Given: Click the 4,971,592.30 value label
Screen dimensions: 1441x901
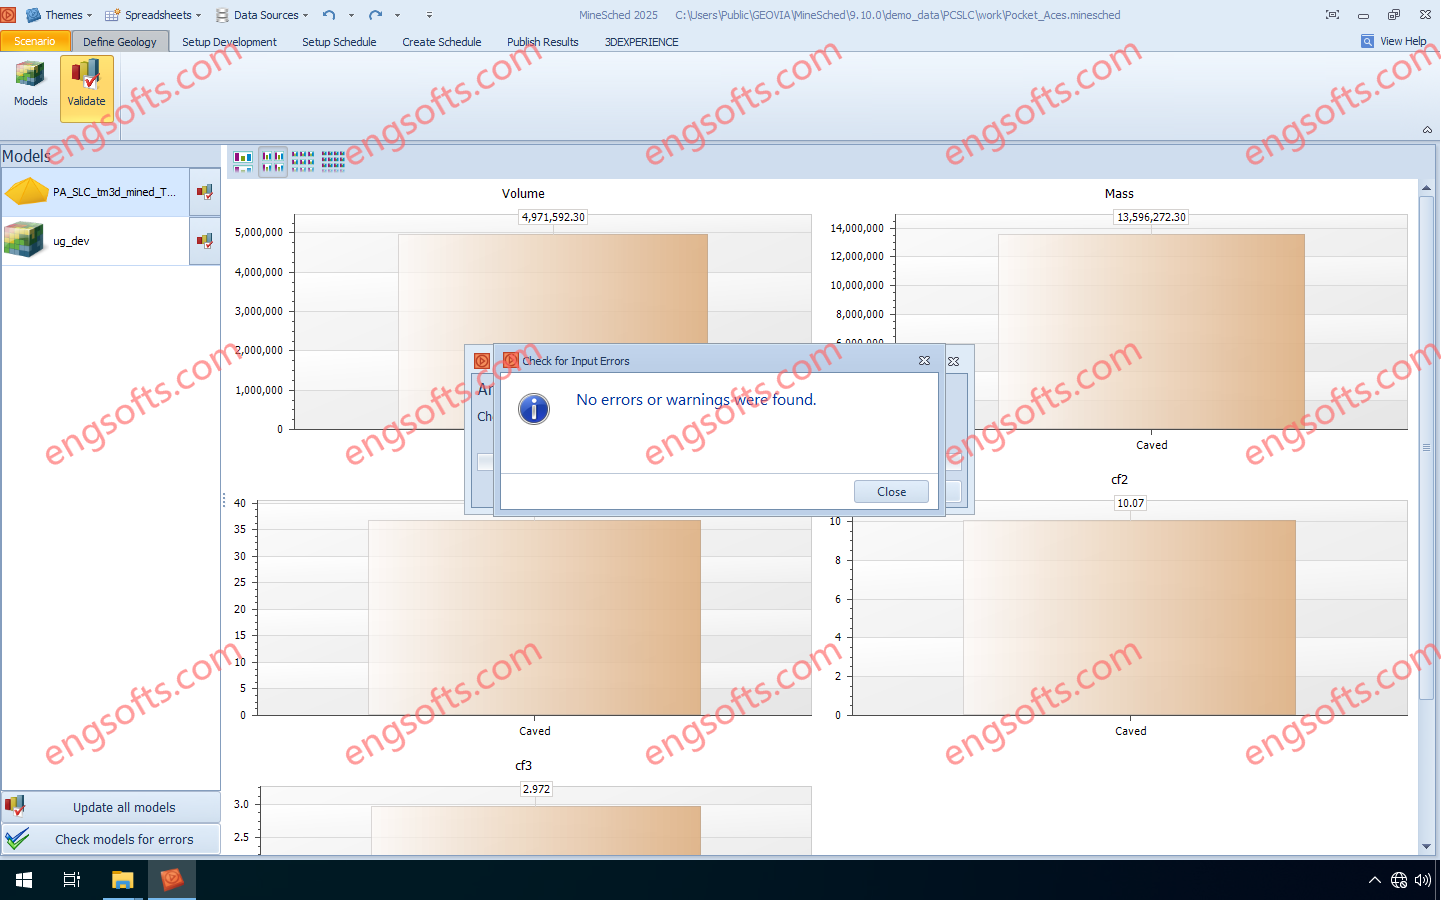Looking at the screenshot, I should tap(553, 217).
